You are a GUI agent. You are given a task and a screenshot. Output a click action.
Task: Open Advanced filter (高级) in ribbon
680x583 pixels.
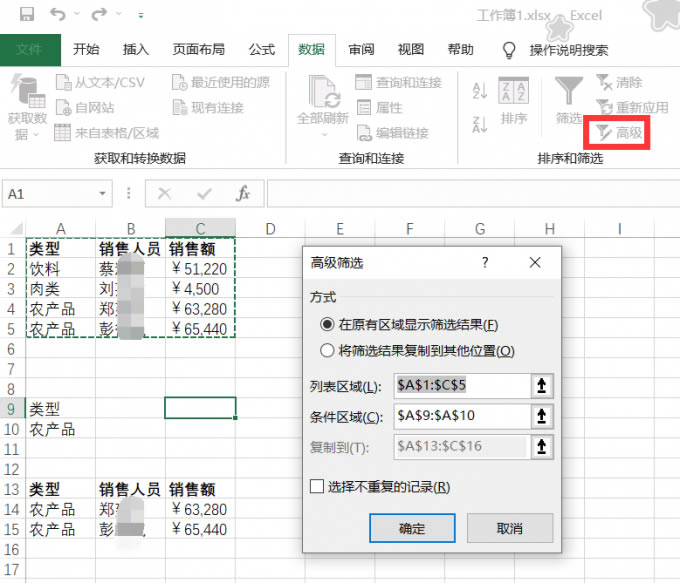tap(620, 132)
